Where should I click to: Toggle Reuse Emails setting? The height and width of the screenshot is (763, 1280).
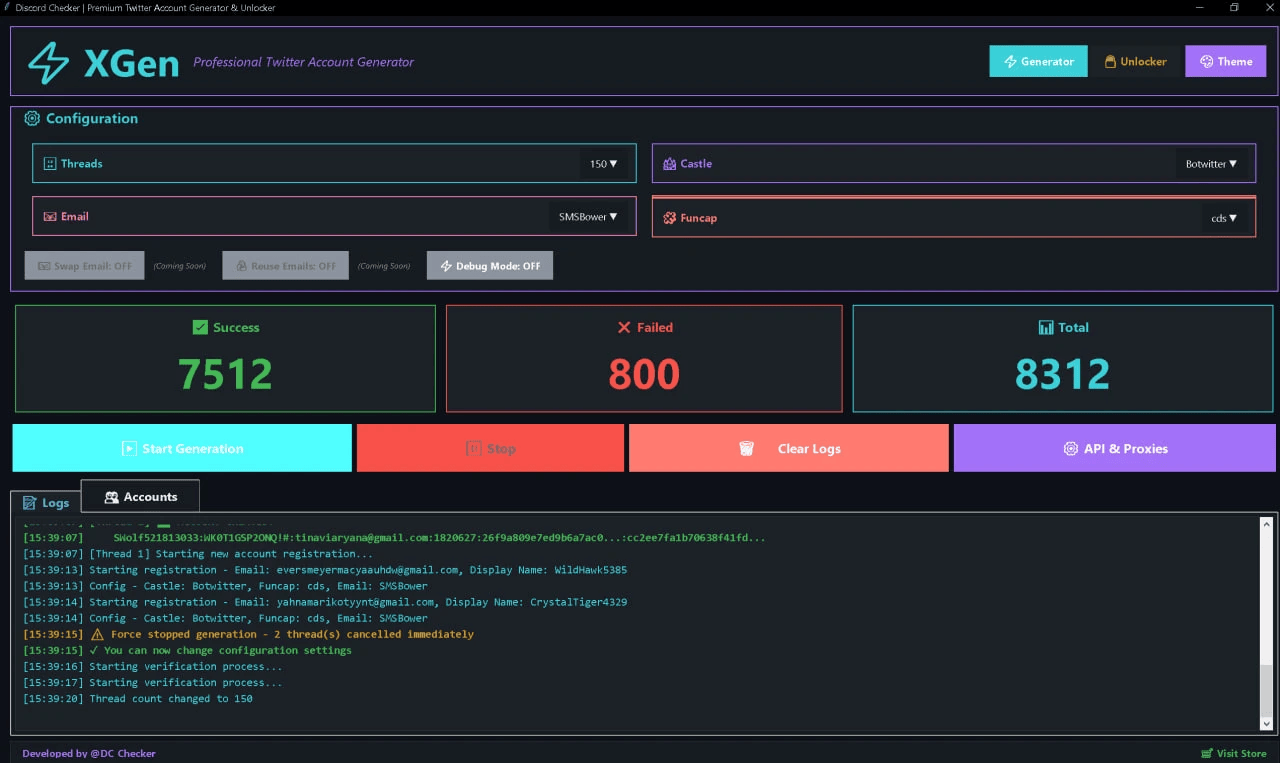pos(285,265)
